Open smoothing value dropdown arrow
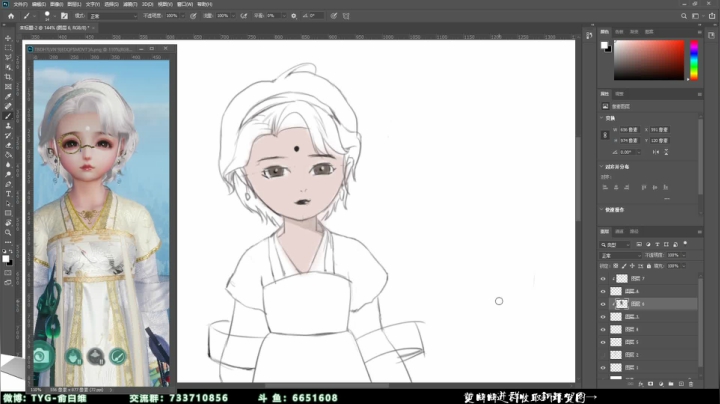 click(x=284, y=16)
